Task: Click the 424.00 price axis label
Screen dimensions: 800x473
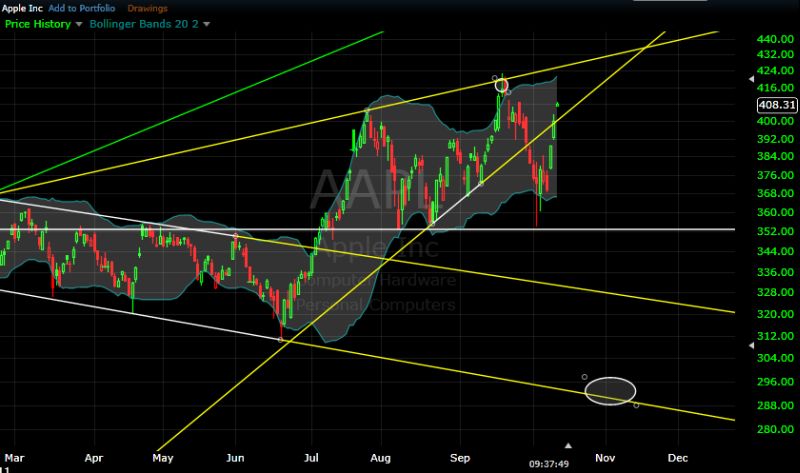Action: [775, 70]
